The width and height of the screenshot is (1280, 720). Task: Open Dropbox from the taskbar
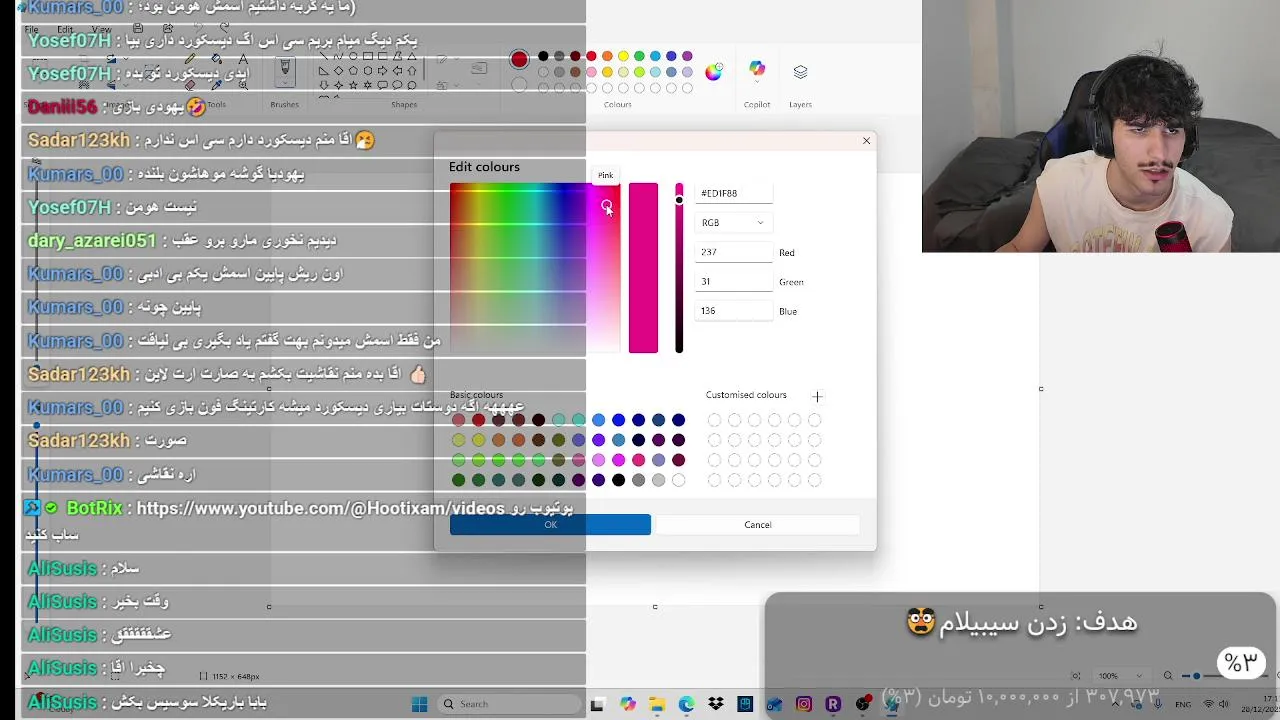pyautogui.click(x=716, y=705)
